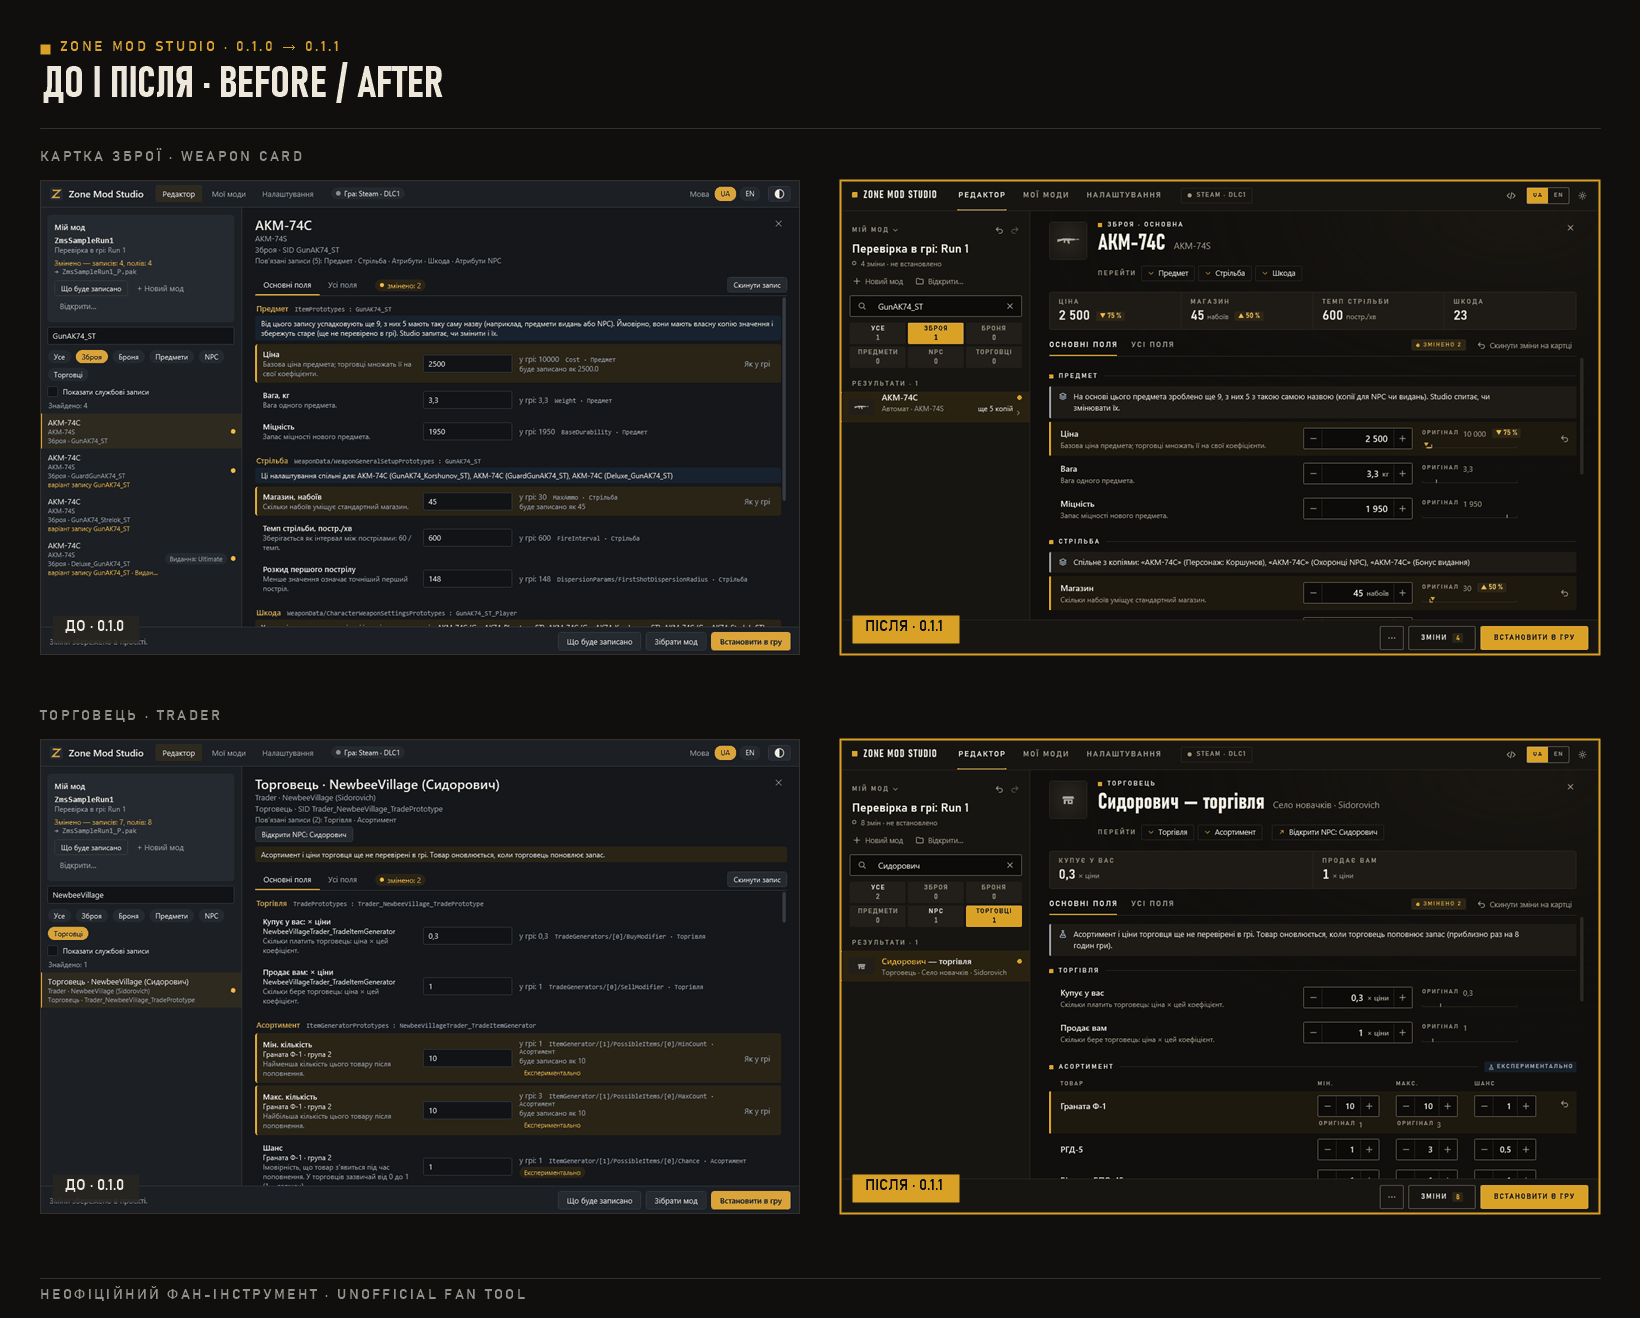
Task: Revert the Магазин row in after weapon card
Action: pos(1565,593)
